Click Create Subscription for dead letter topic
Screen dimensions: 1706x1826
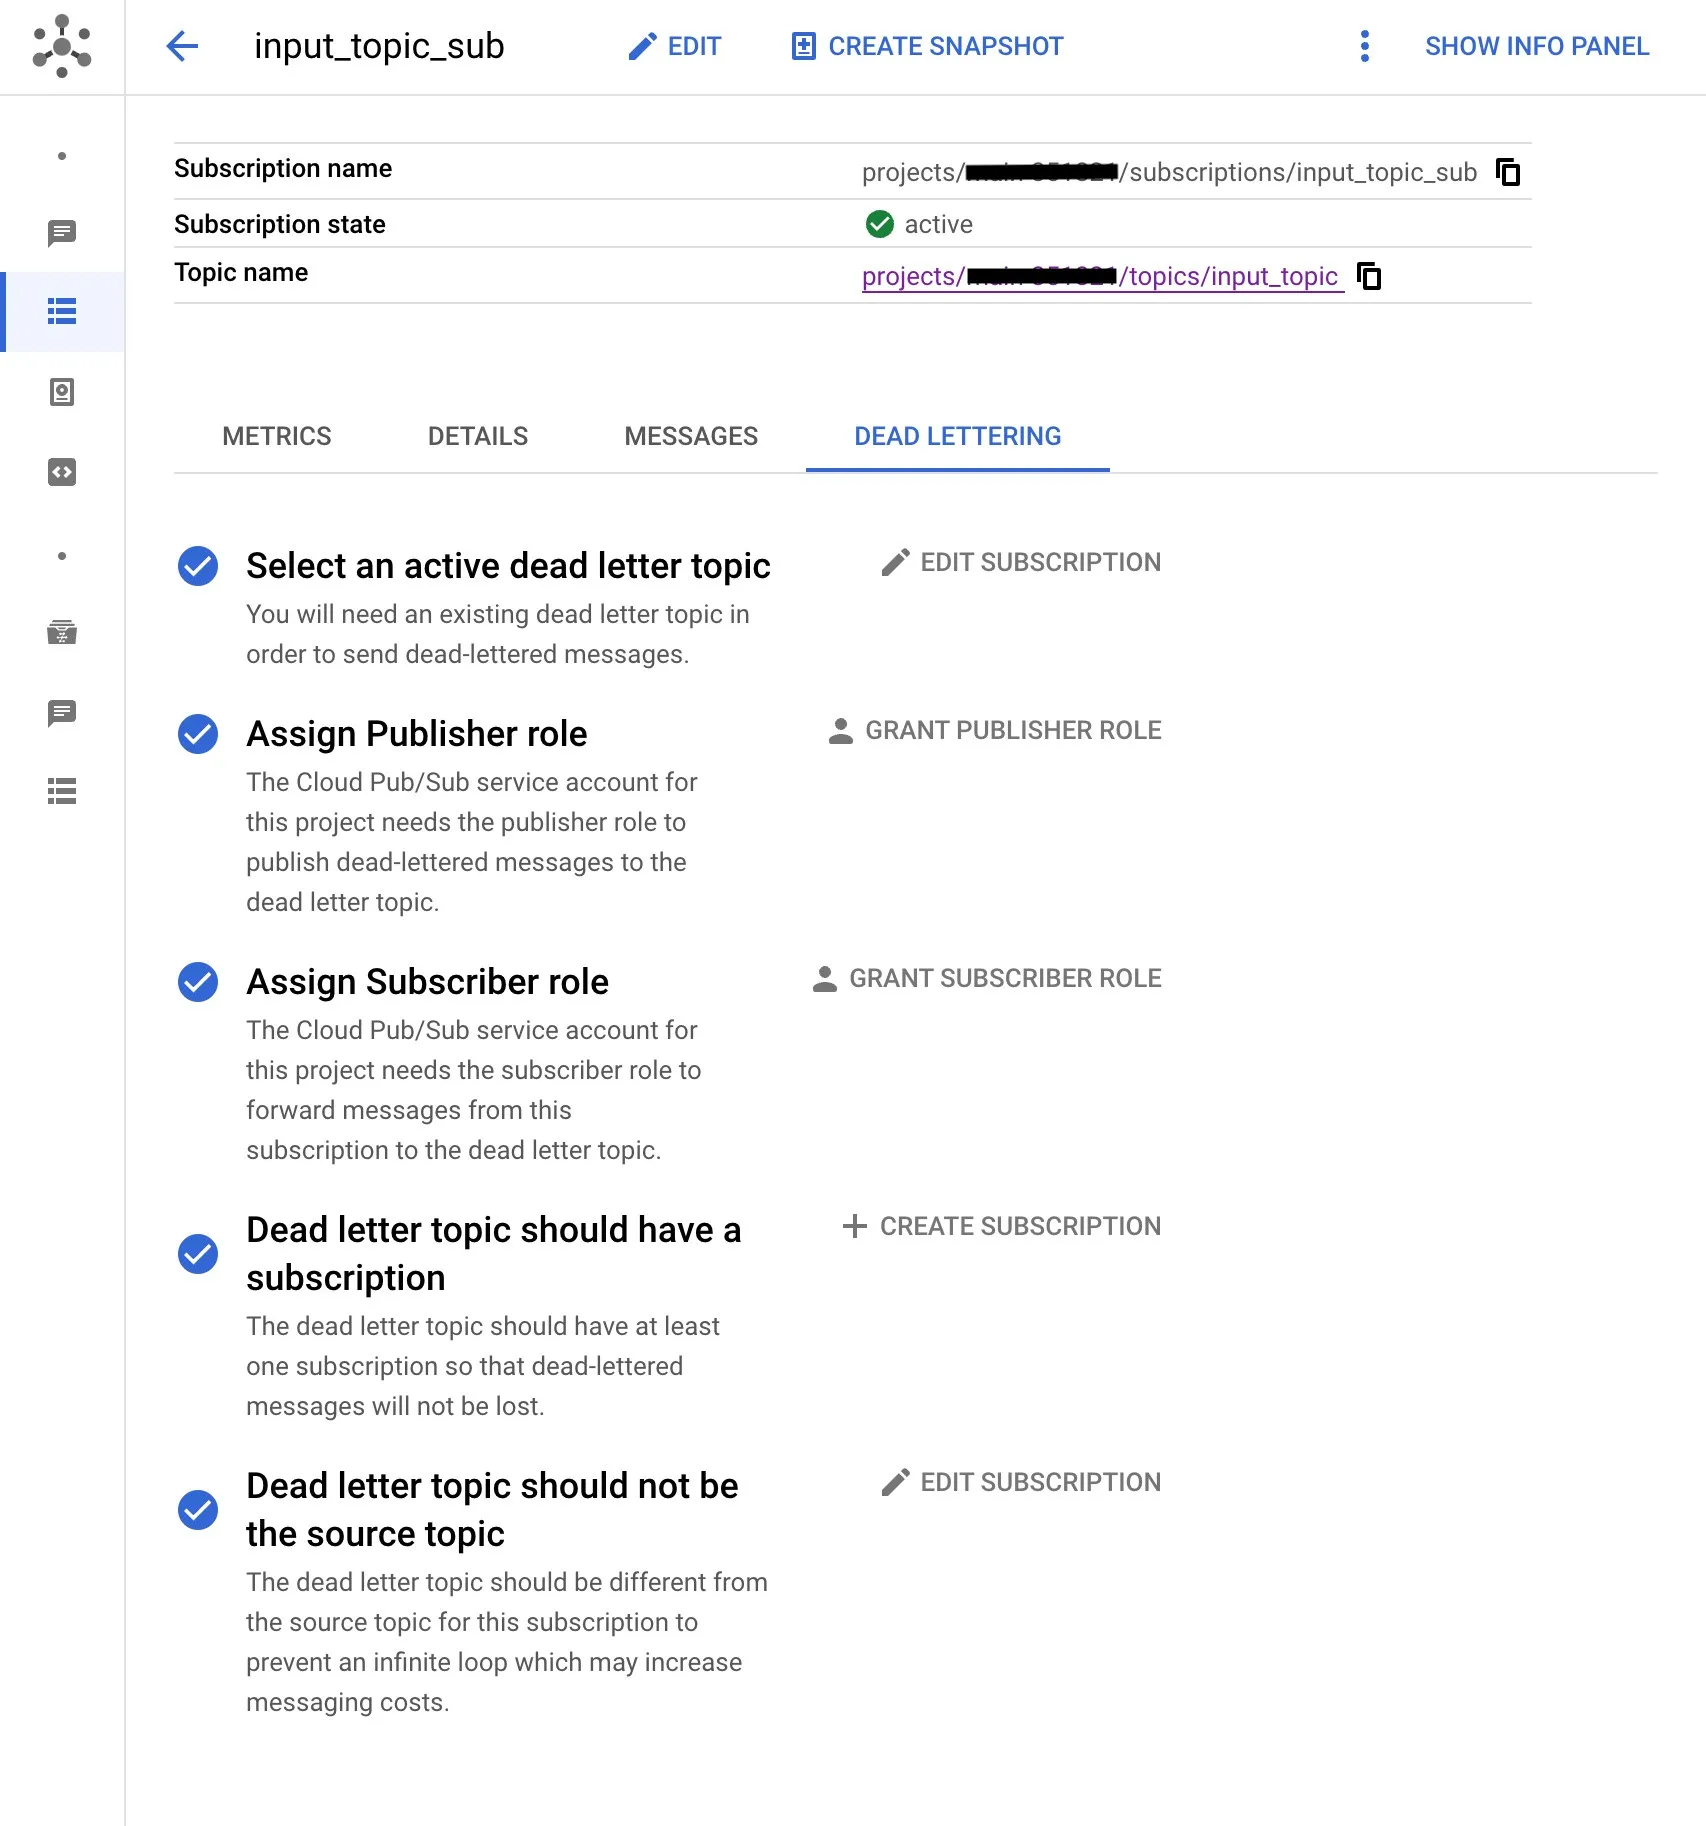pyautogui.click(x=1002, y=1226)
